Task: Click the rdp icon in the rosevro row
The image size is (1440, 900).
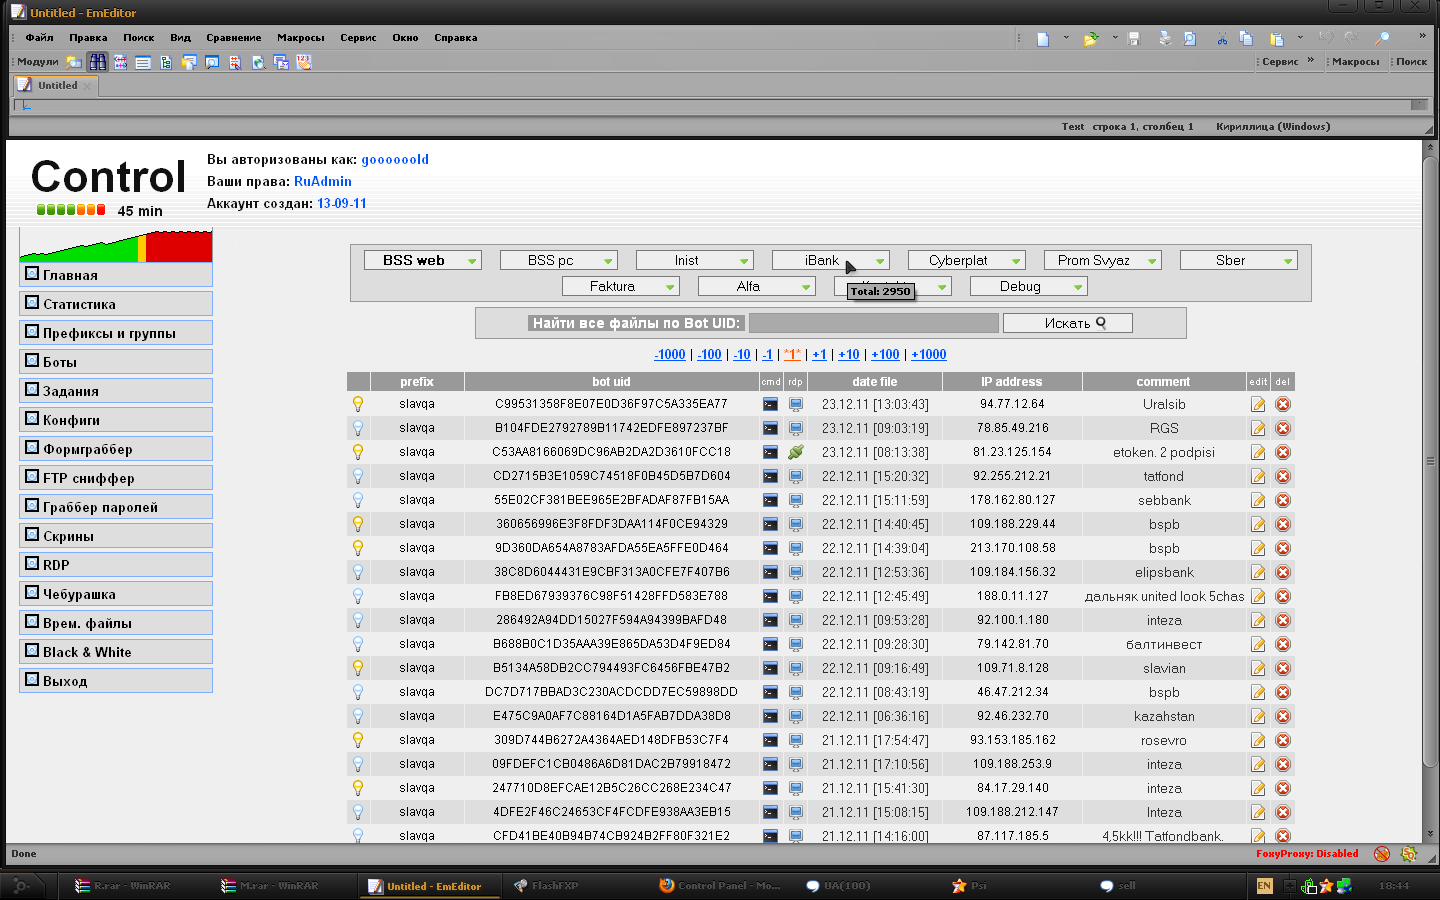Action: click(796, 741)
